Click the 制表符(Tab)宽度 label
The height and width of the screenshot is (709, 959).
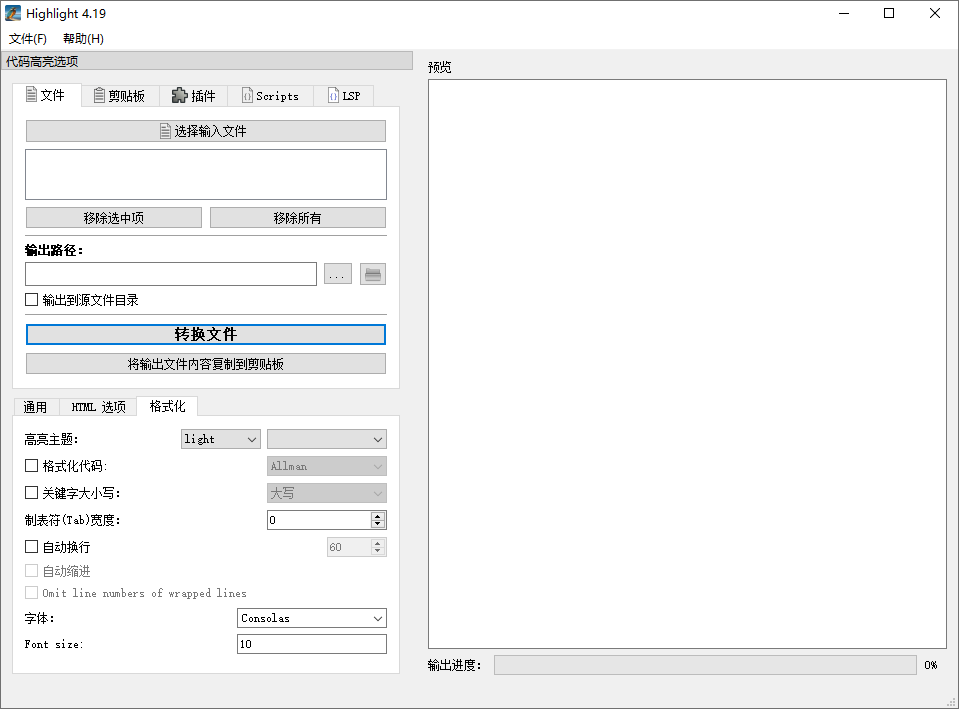click(x=72, y=520)
